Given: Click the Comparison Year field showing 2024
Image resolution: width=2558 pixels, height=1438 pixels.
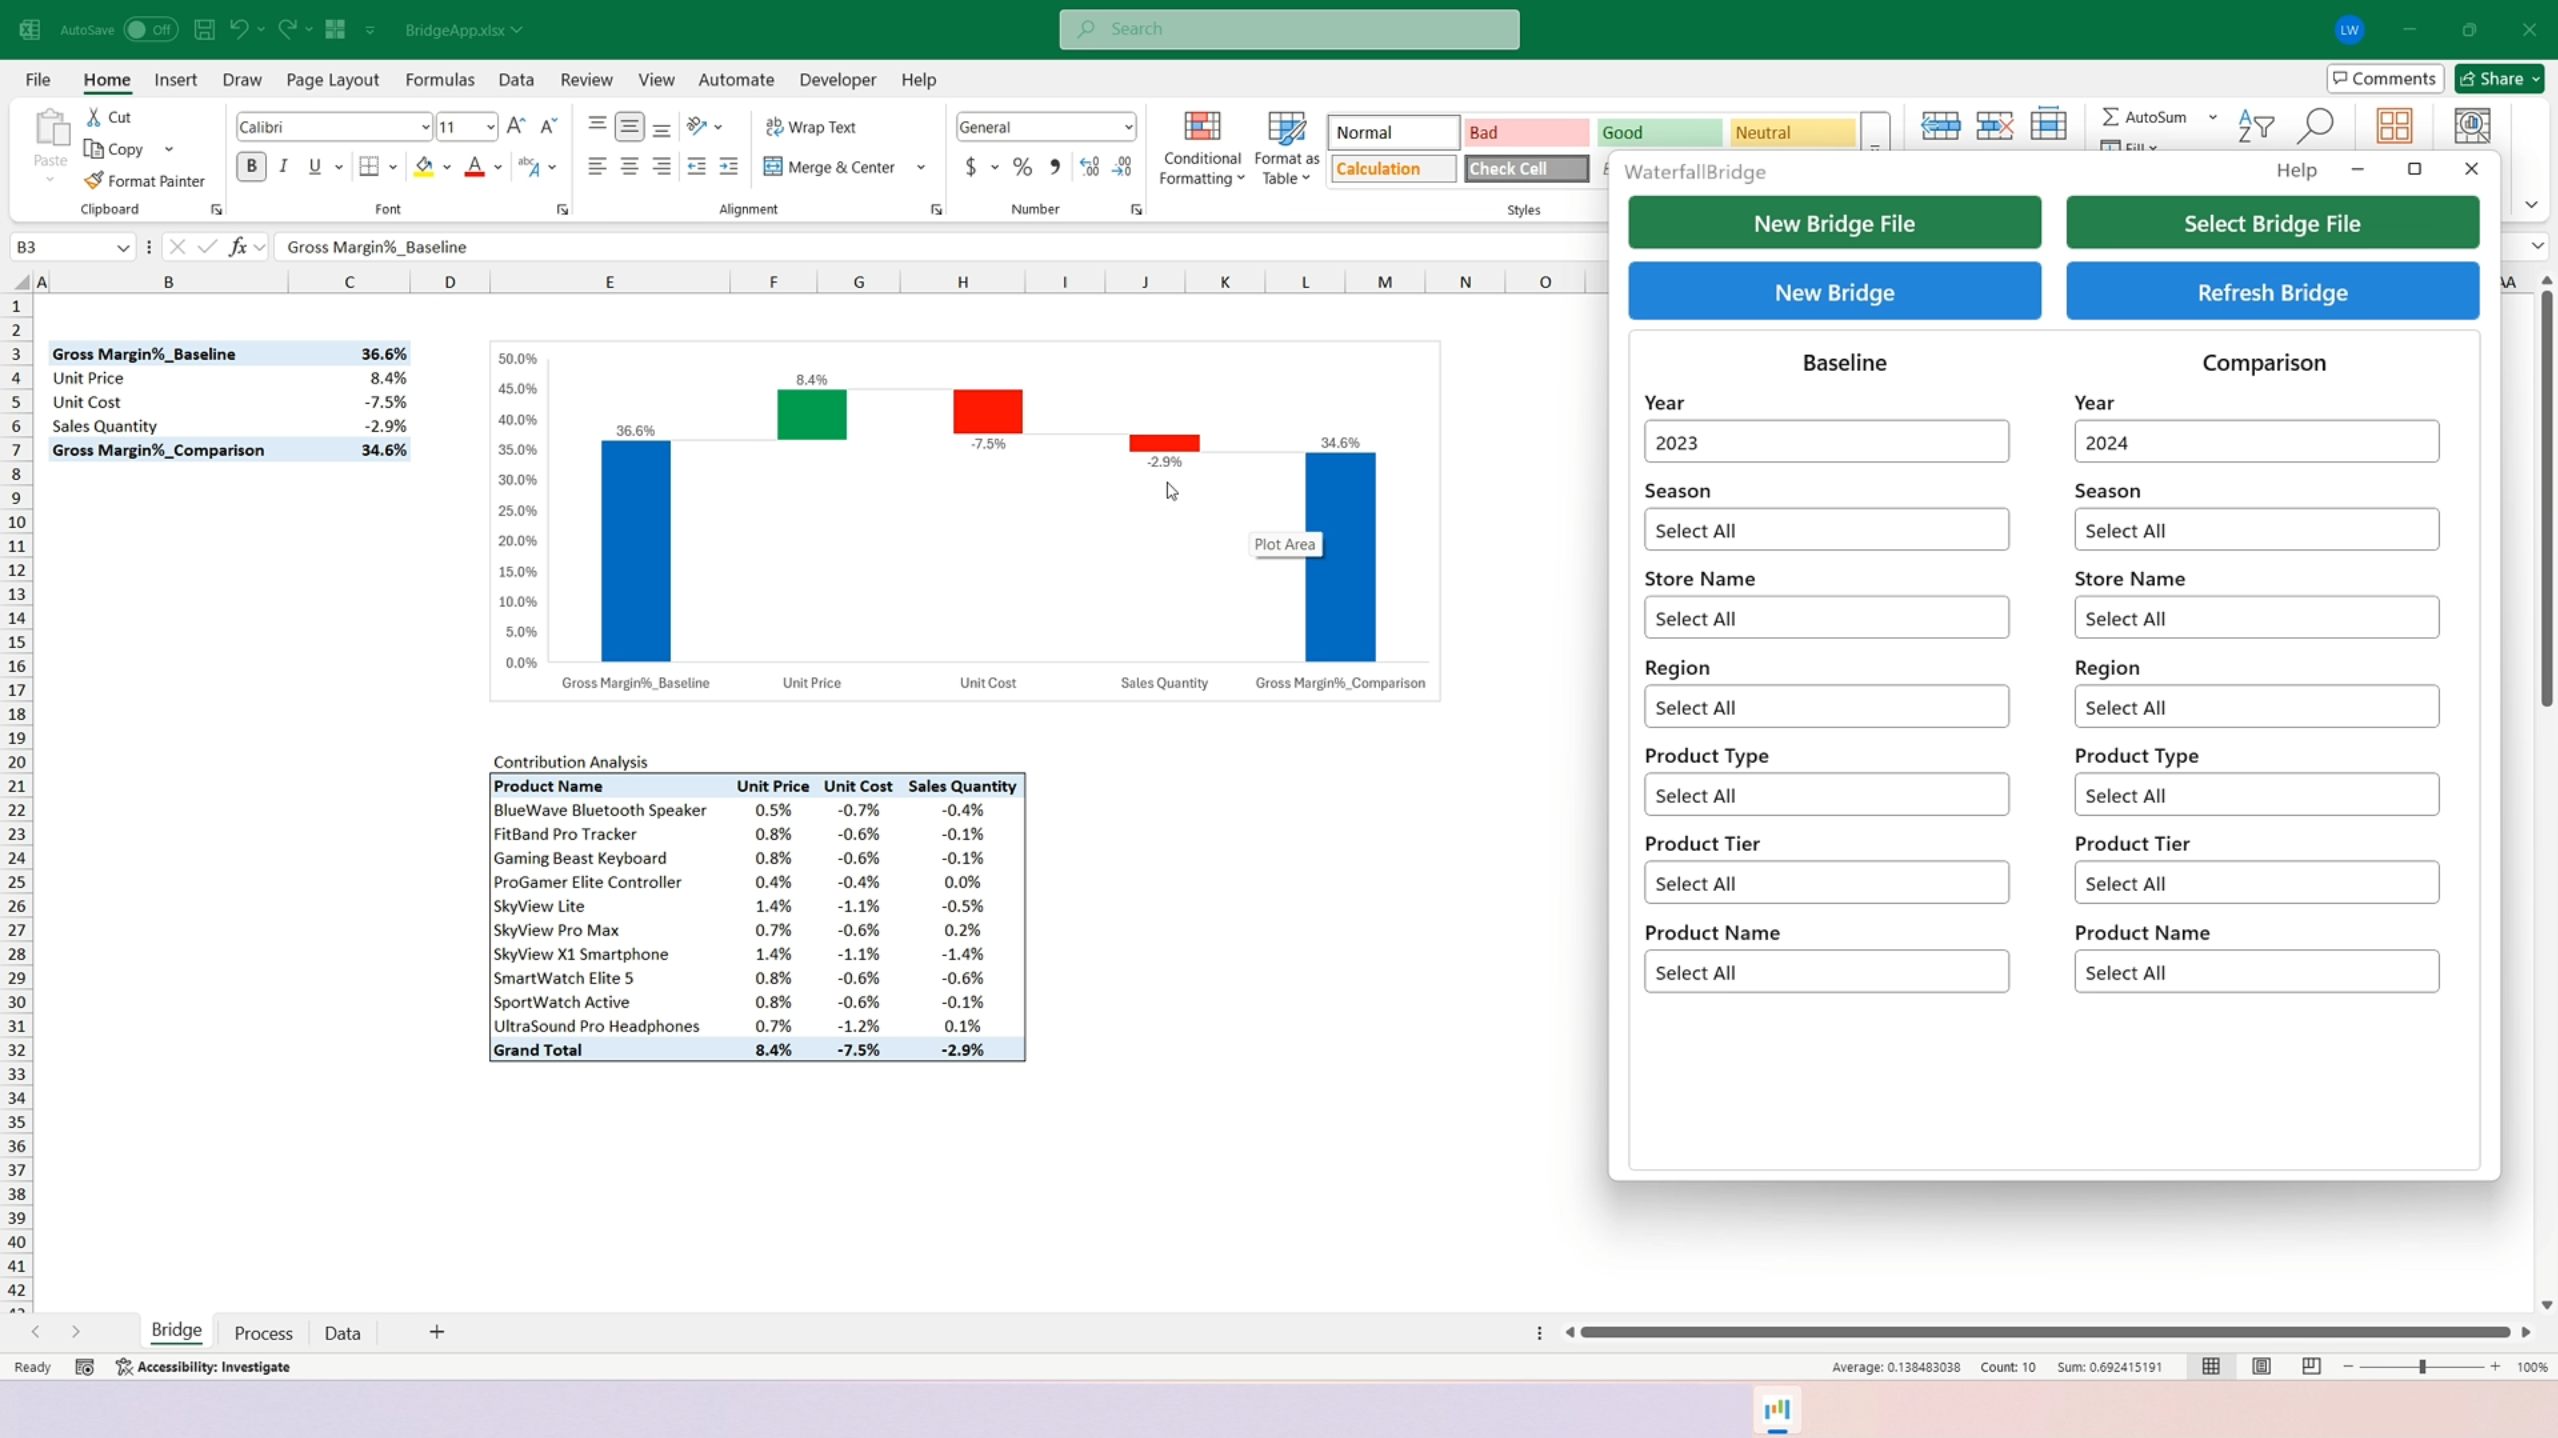Looking at the screenshot, I should tap(2256, 442).
